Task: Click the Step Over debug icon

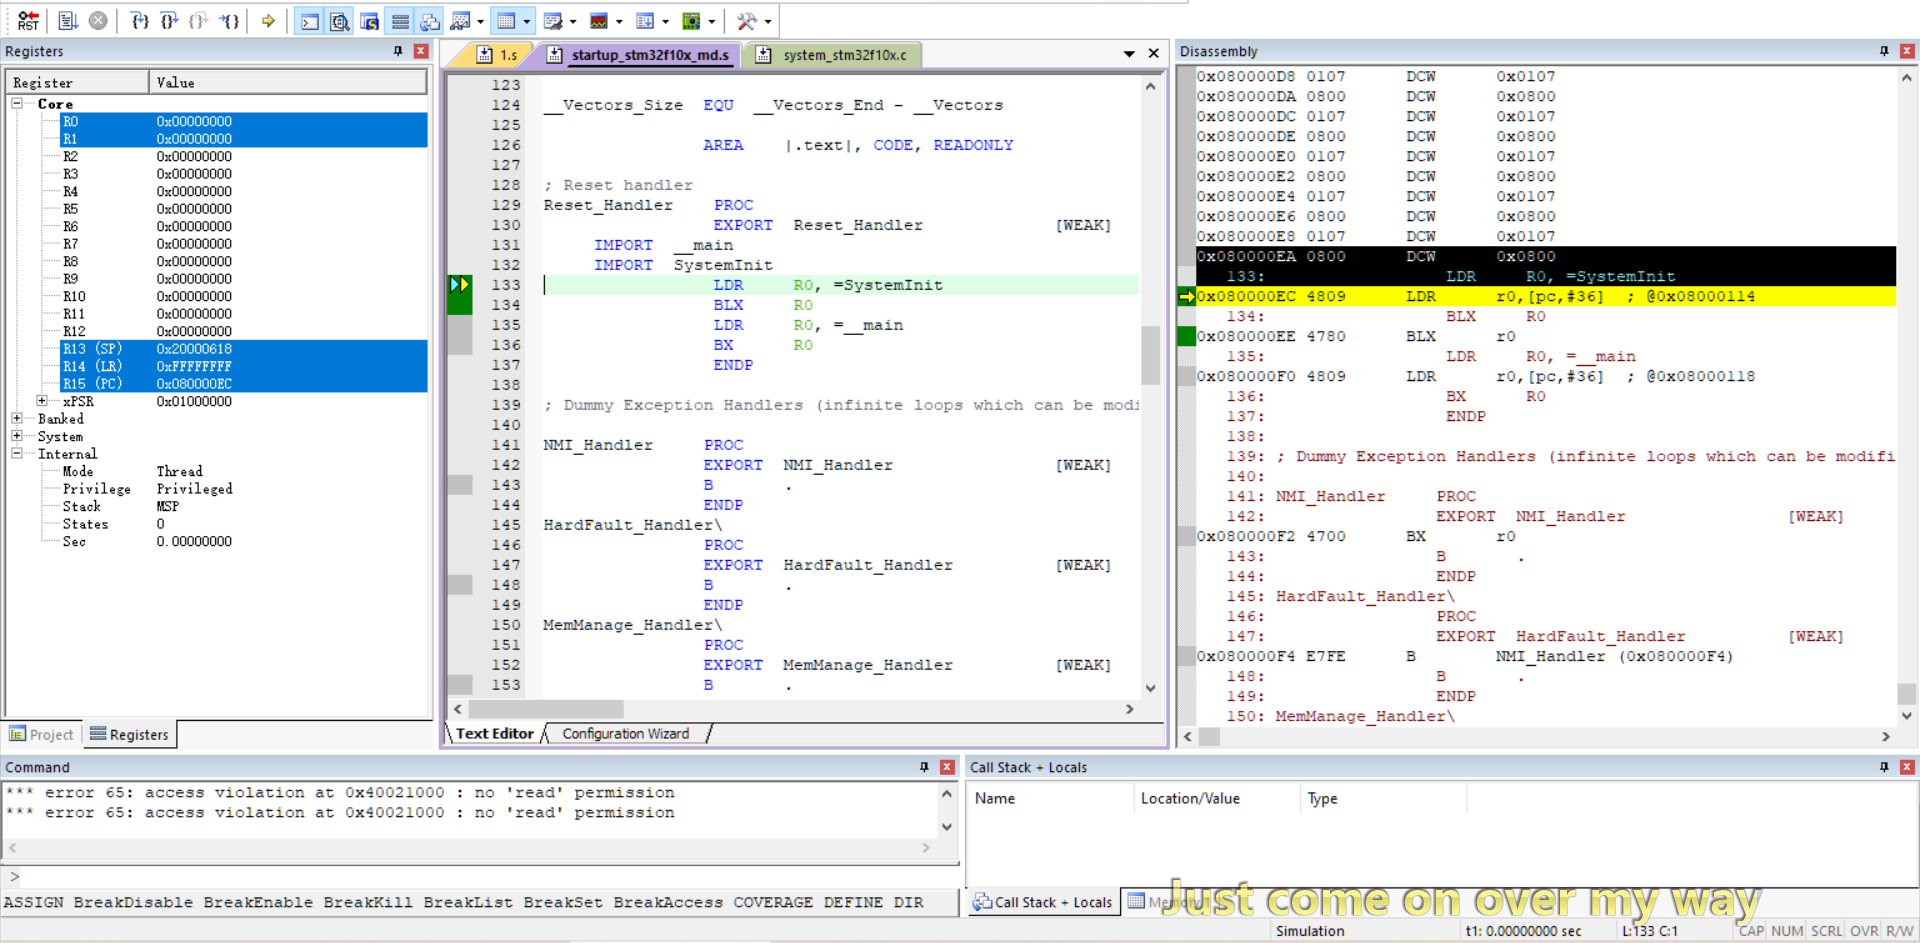Action: click(170, 20)
